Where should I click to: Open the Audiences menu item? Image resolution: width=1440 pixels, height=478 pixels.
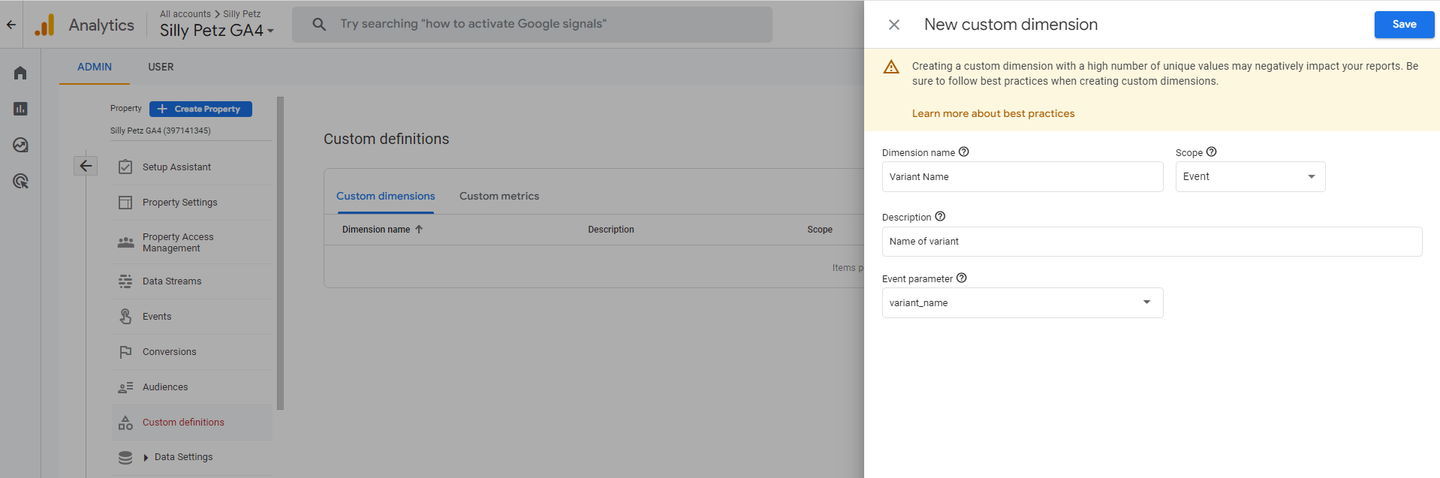[x=192, y=387]
